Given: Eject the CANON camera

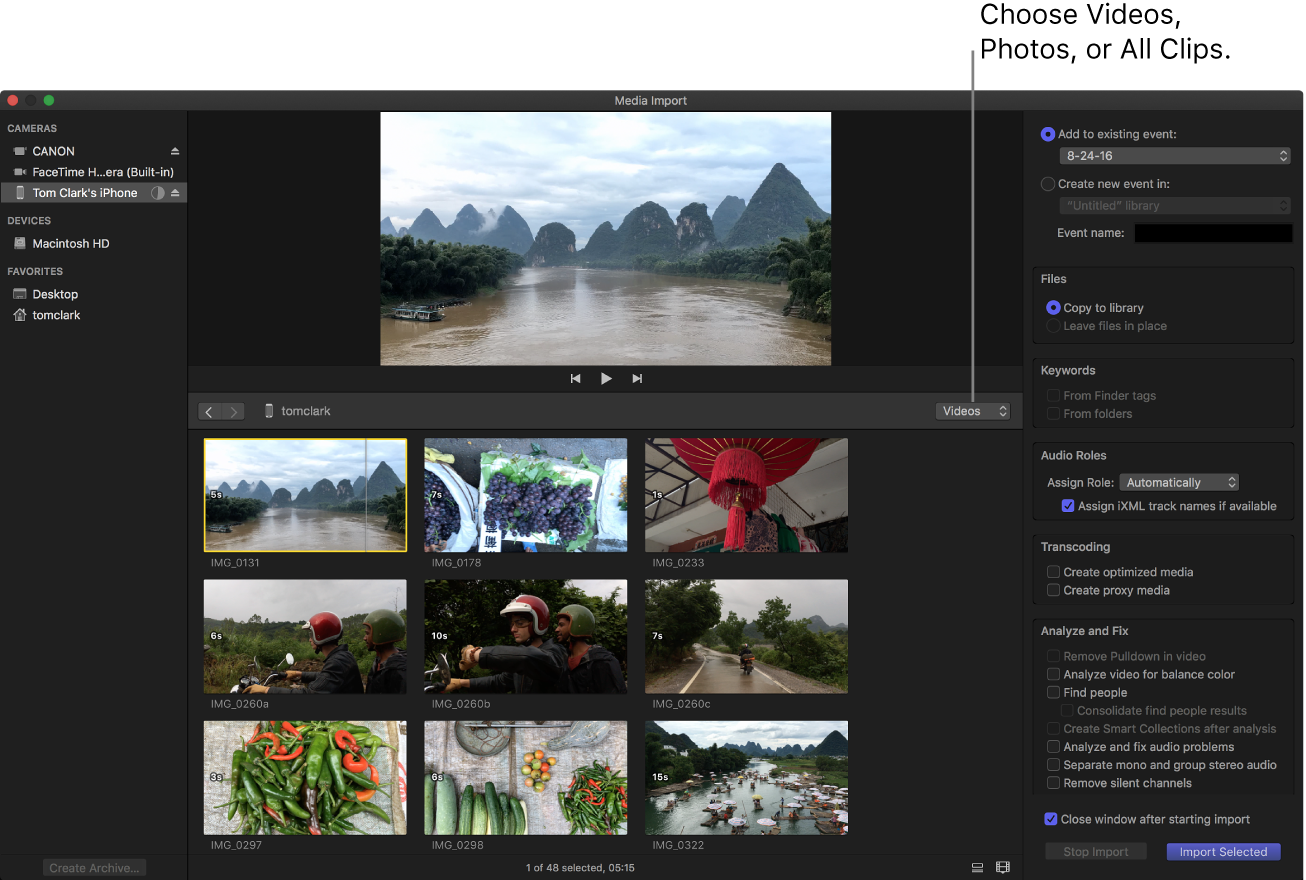Looking at the screenshot, I should [x=175, y=151].
